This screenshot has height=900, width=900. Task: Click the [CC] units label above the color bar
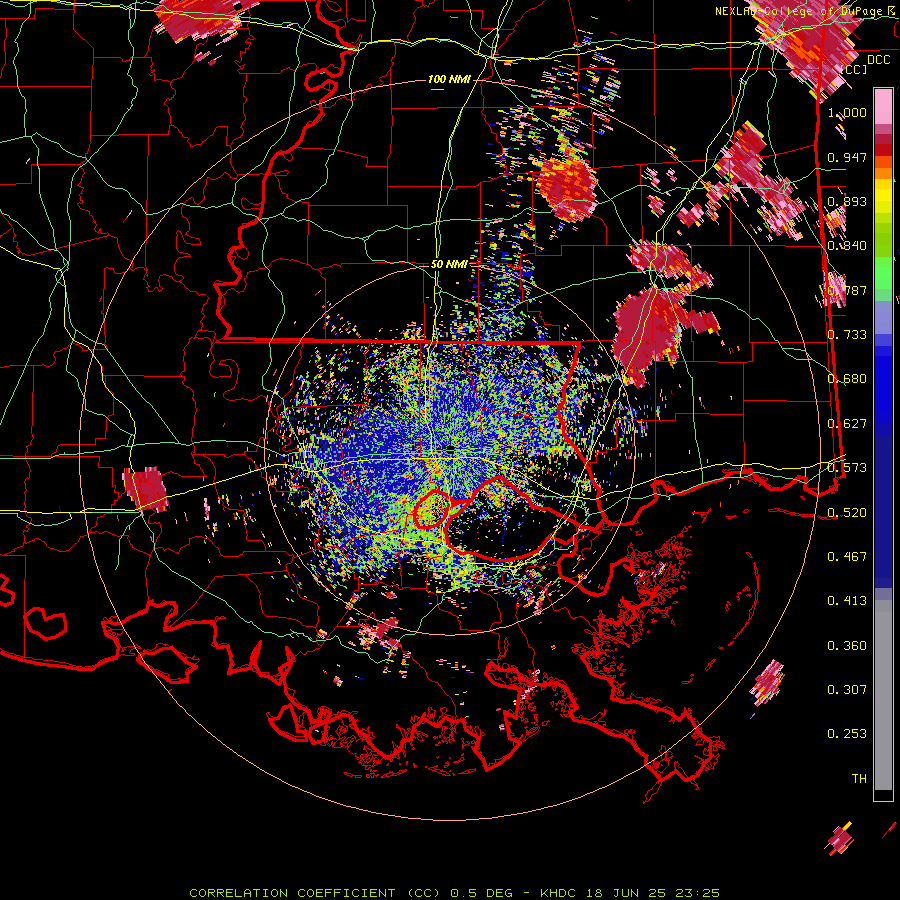click(x=854, y=69)
